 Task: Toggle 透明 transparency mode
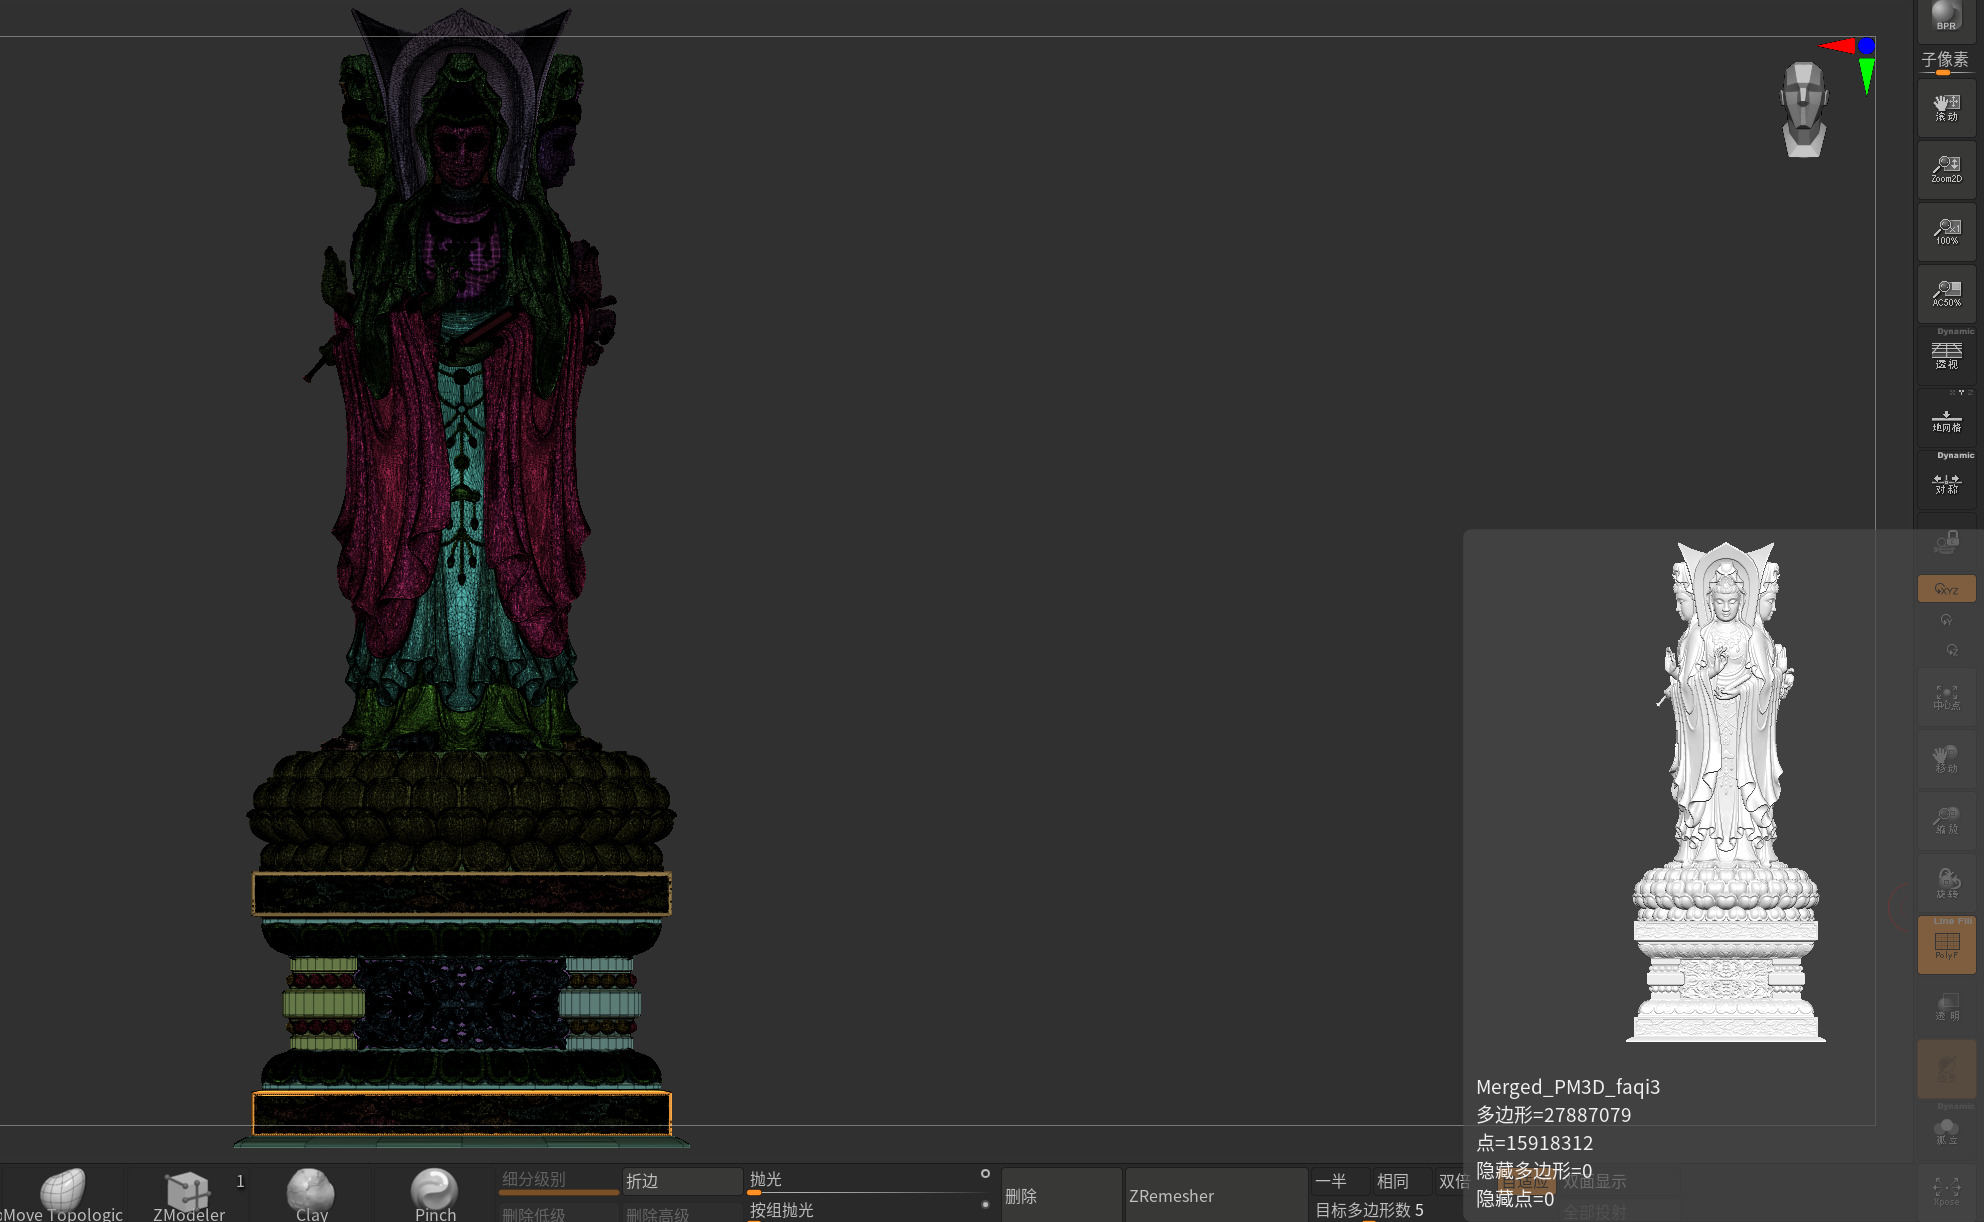1946,1007
